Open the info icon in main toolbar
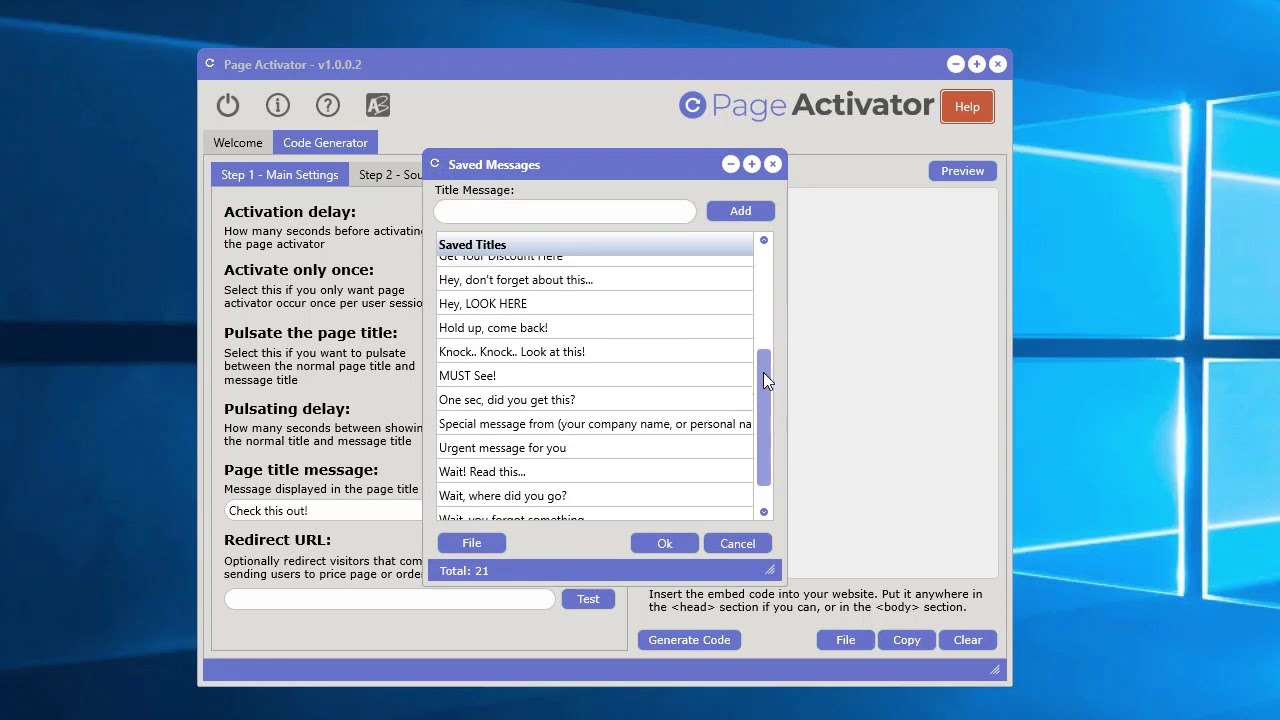Viewport: 1280px width, 720px height. [x=278, y=105]
